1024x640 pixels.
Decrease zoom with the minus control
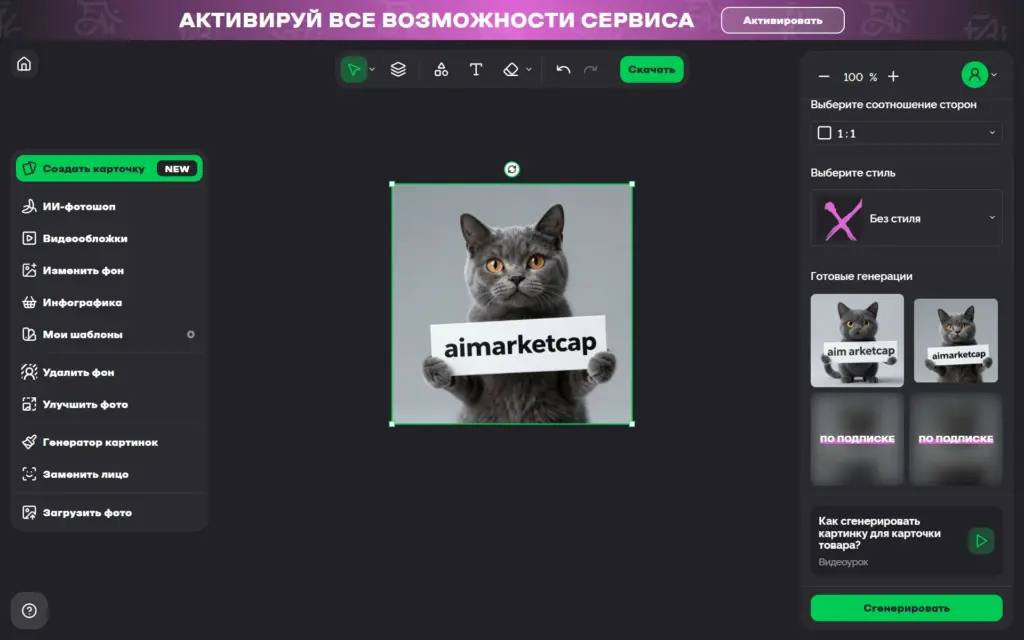[824, 75]
